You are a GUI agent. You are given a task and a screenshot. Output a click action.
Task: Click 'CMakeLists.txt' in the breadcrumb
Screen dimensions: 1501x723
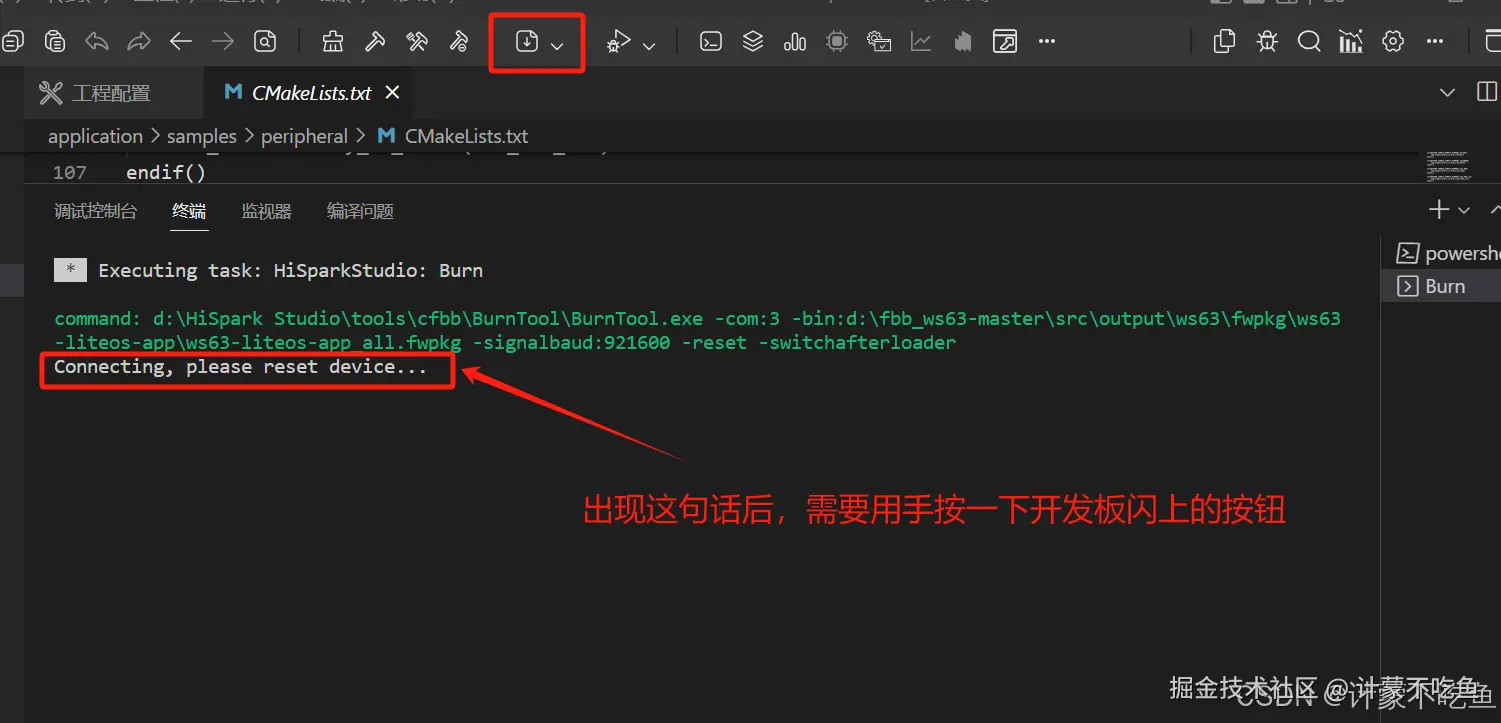[x=466, y=136]
